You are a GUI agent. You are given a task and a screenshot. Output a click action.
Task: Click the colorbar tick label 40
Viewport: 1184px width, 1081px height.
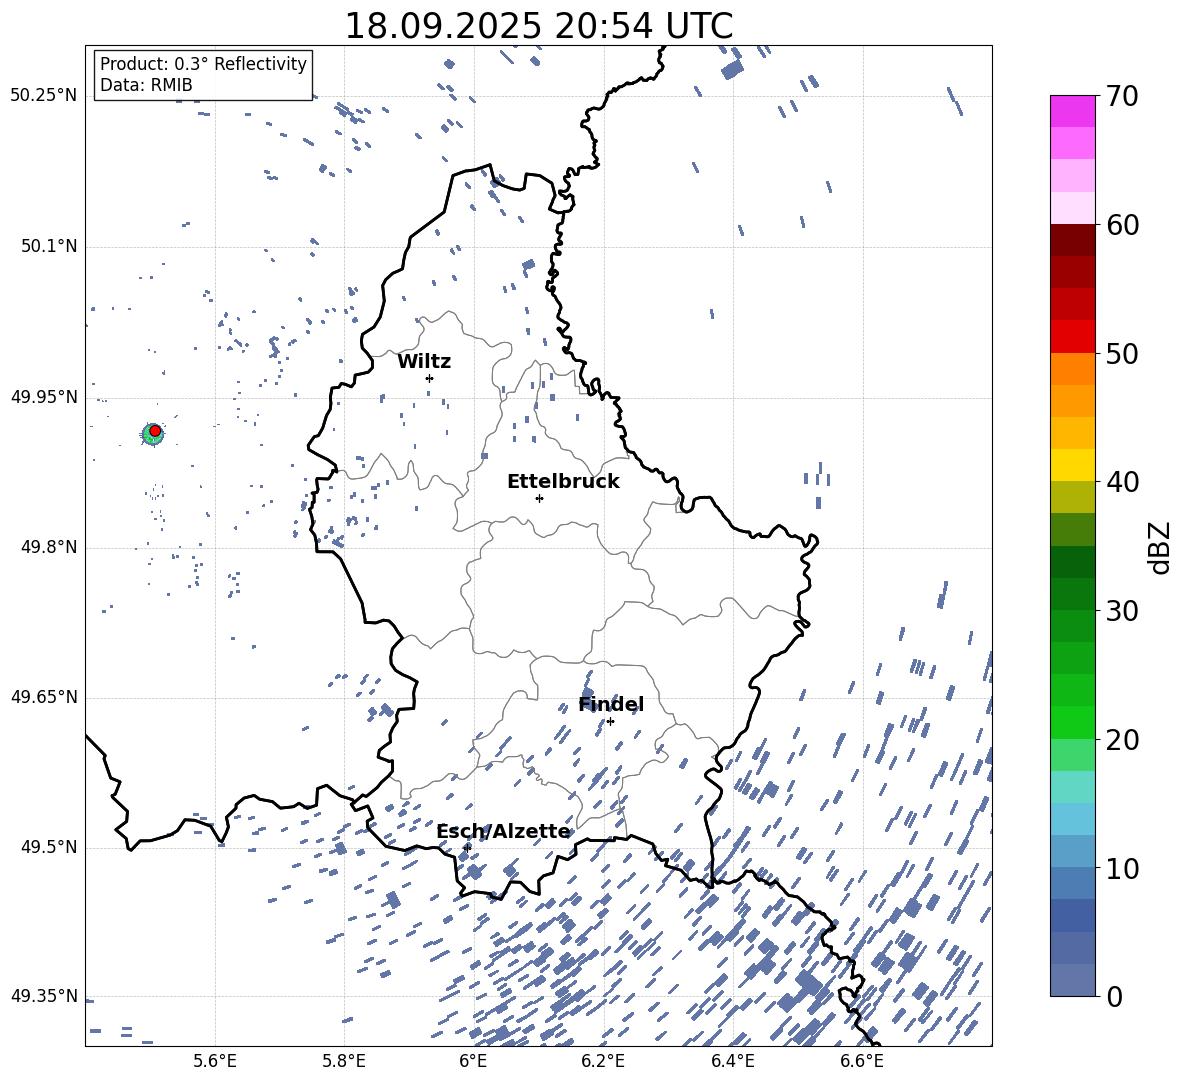pyautogui.click(x=1122, y=482)
